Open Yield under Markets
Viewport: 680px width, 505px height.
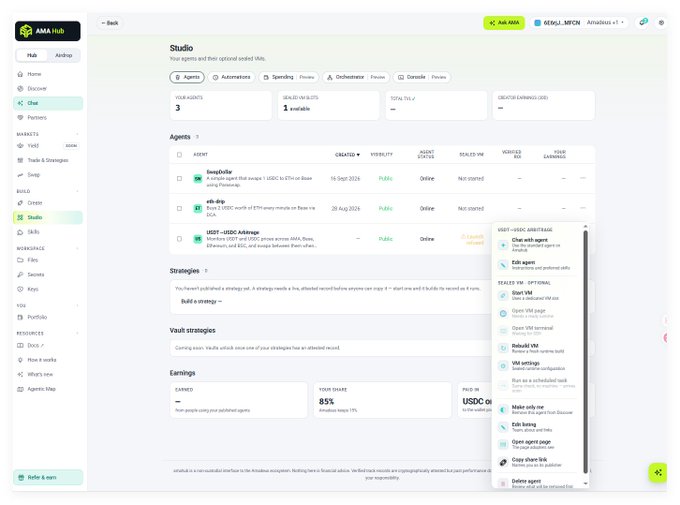pos(48,146)
